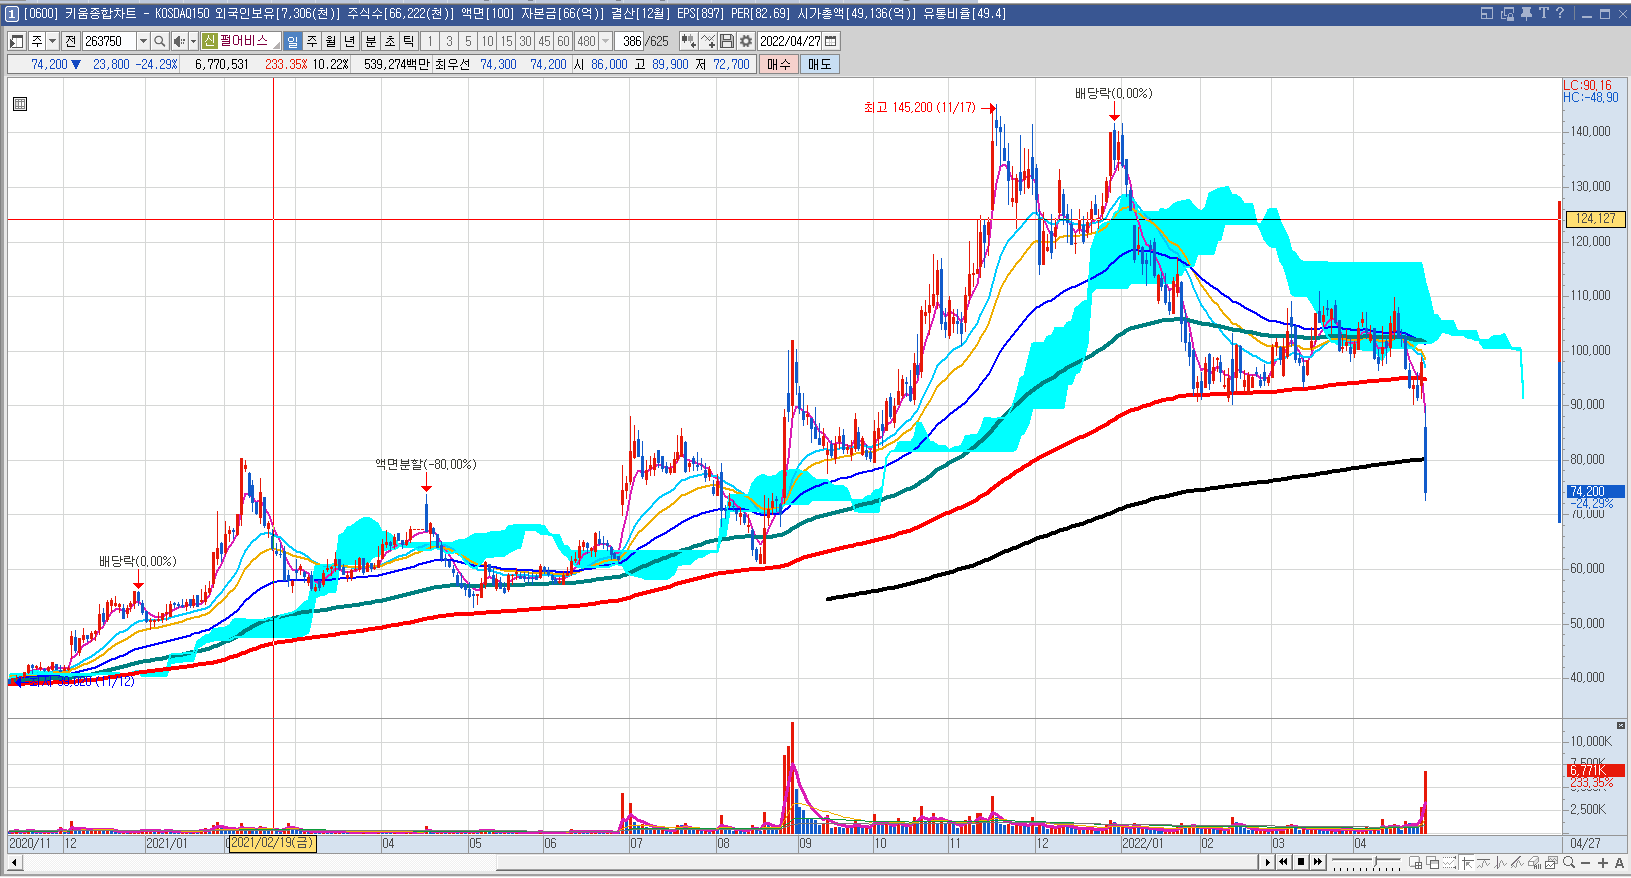Click the fast-forward button in bottom controls
Image resolution: width=1631 pixels, height=878 pixels.
[x=1318, y=862]
